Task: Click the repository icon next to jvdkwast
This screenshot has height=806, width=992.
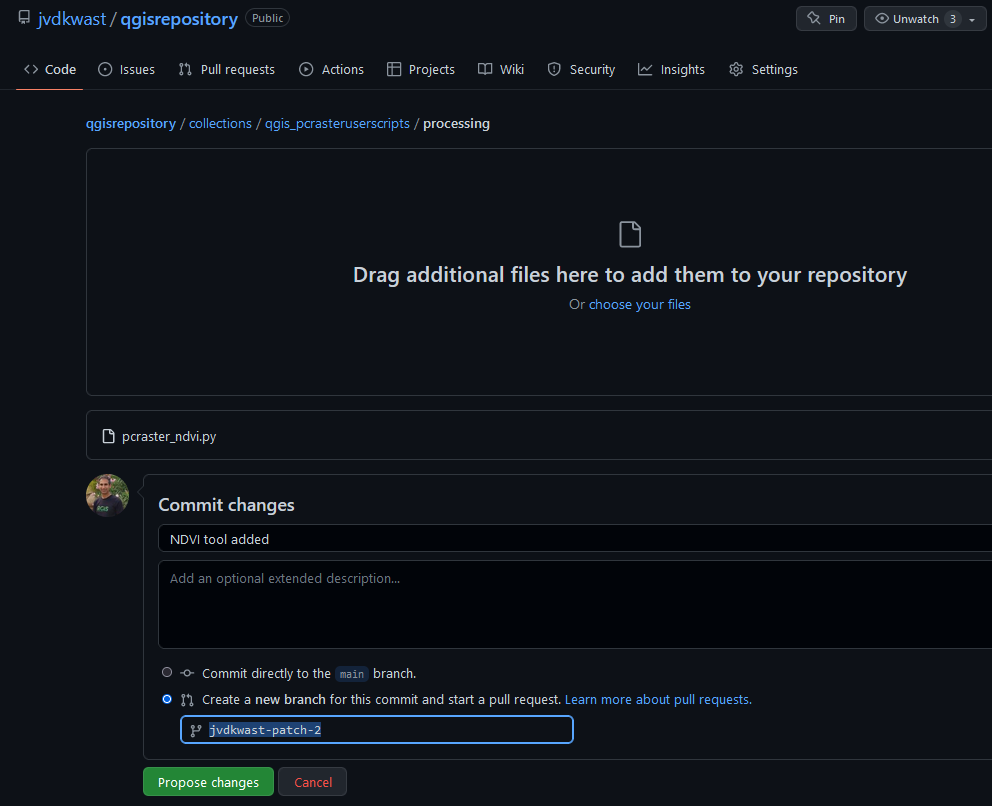Action: [x=24, y=18]
